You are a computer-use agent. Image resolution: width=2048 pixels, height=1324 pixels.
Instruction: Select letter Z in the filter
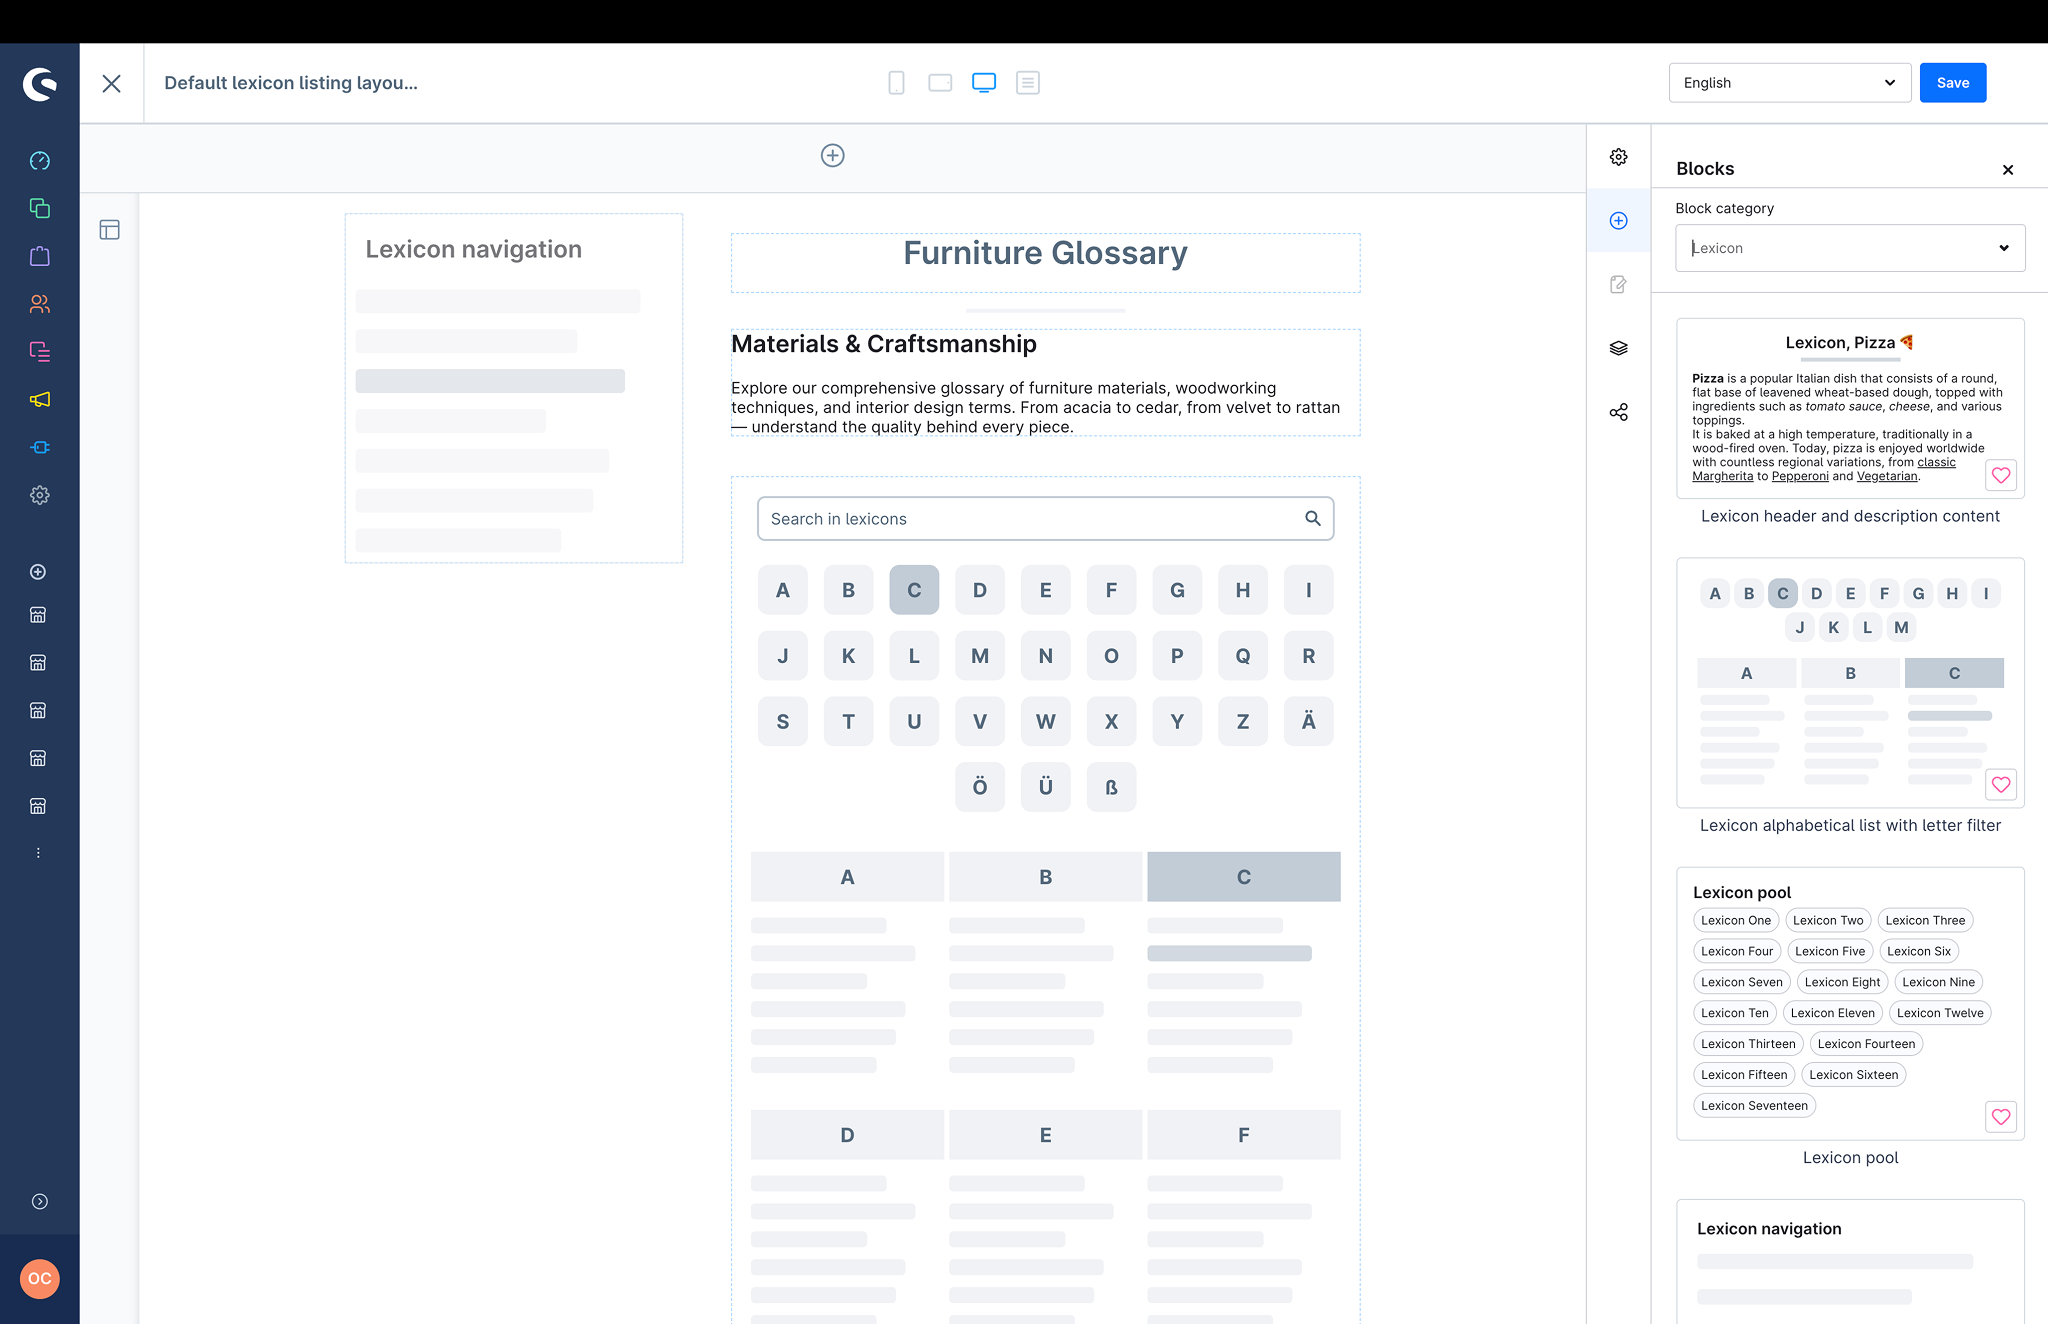tap(1243, 722)
